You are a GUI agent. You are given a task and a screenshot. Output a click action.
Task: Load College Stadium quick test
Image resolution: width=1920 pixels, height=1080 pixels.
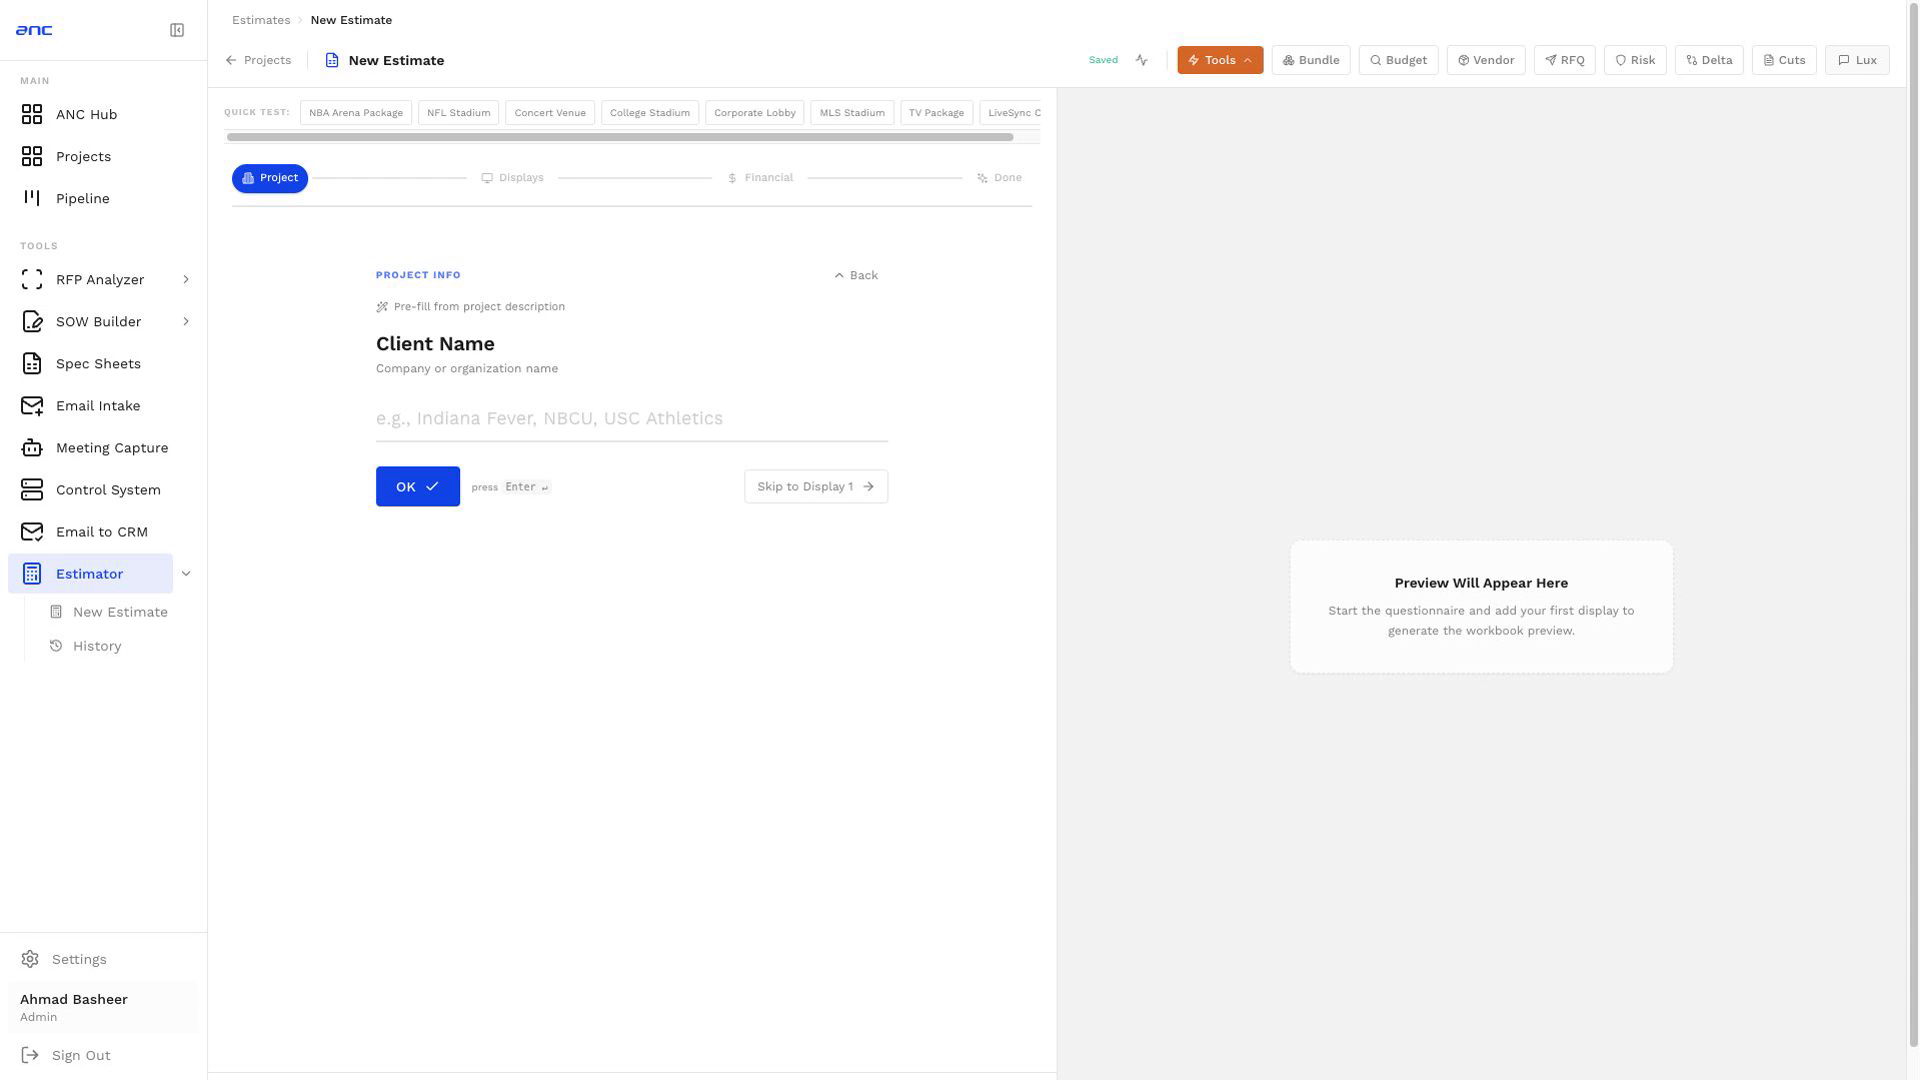click(x=650, y=113)
